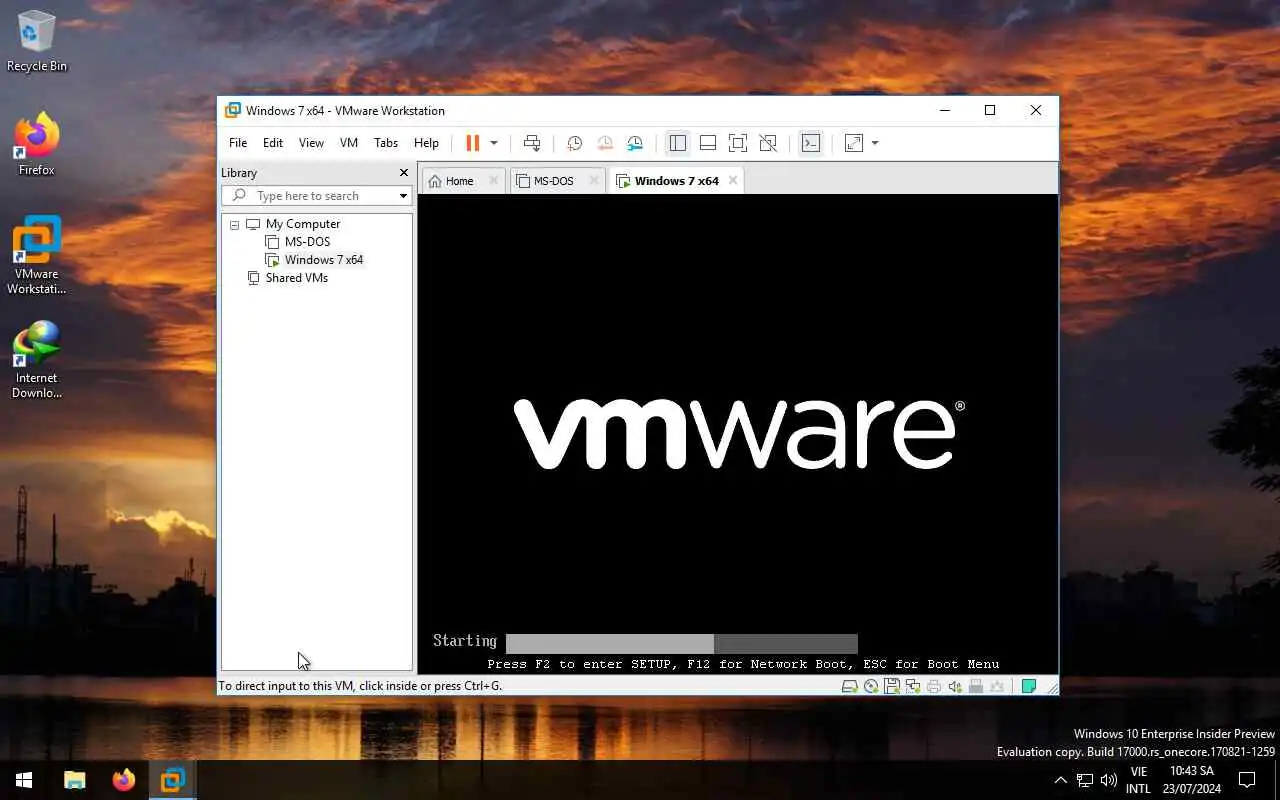The height and width of the screenshot is (800, 1280).
Task: Select the VMware Workstation desktop shortcut
Action: coord(37,256)
